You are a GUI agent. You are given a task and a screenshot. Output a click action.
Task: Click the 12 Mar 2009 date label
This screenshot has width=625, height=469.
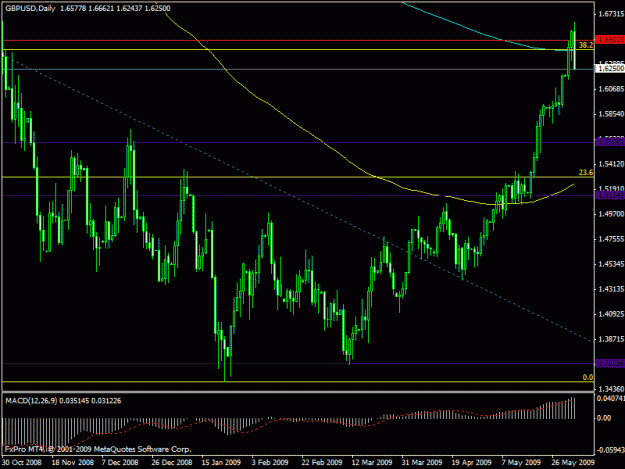click(x=371, y=463)
